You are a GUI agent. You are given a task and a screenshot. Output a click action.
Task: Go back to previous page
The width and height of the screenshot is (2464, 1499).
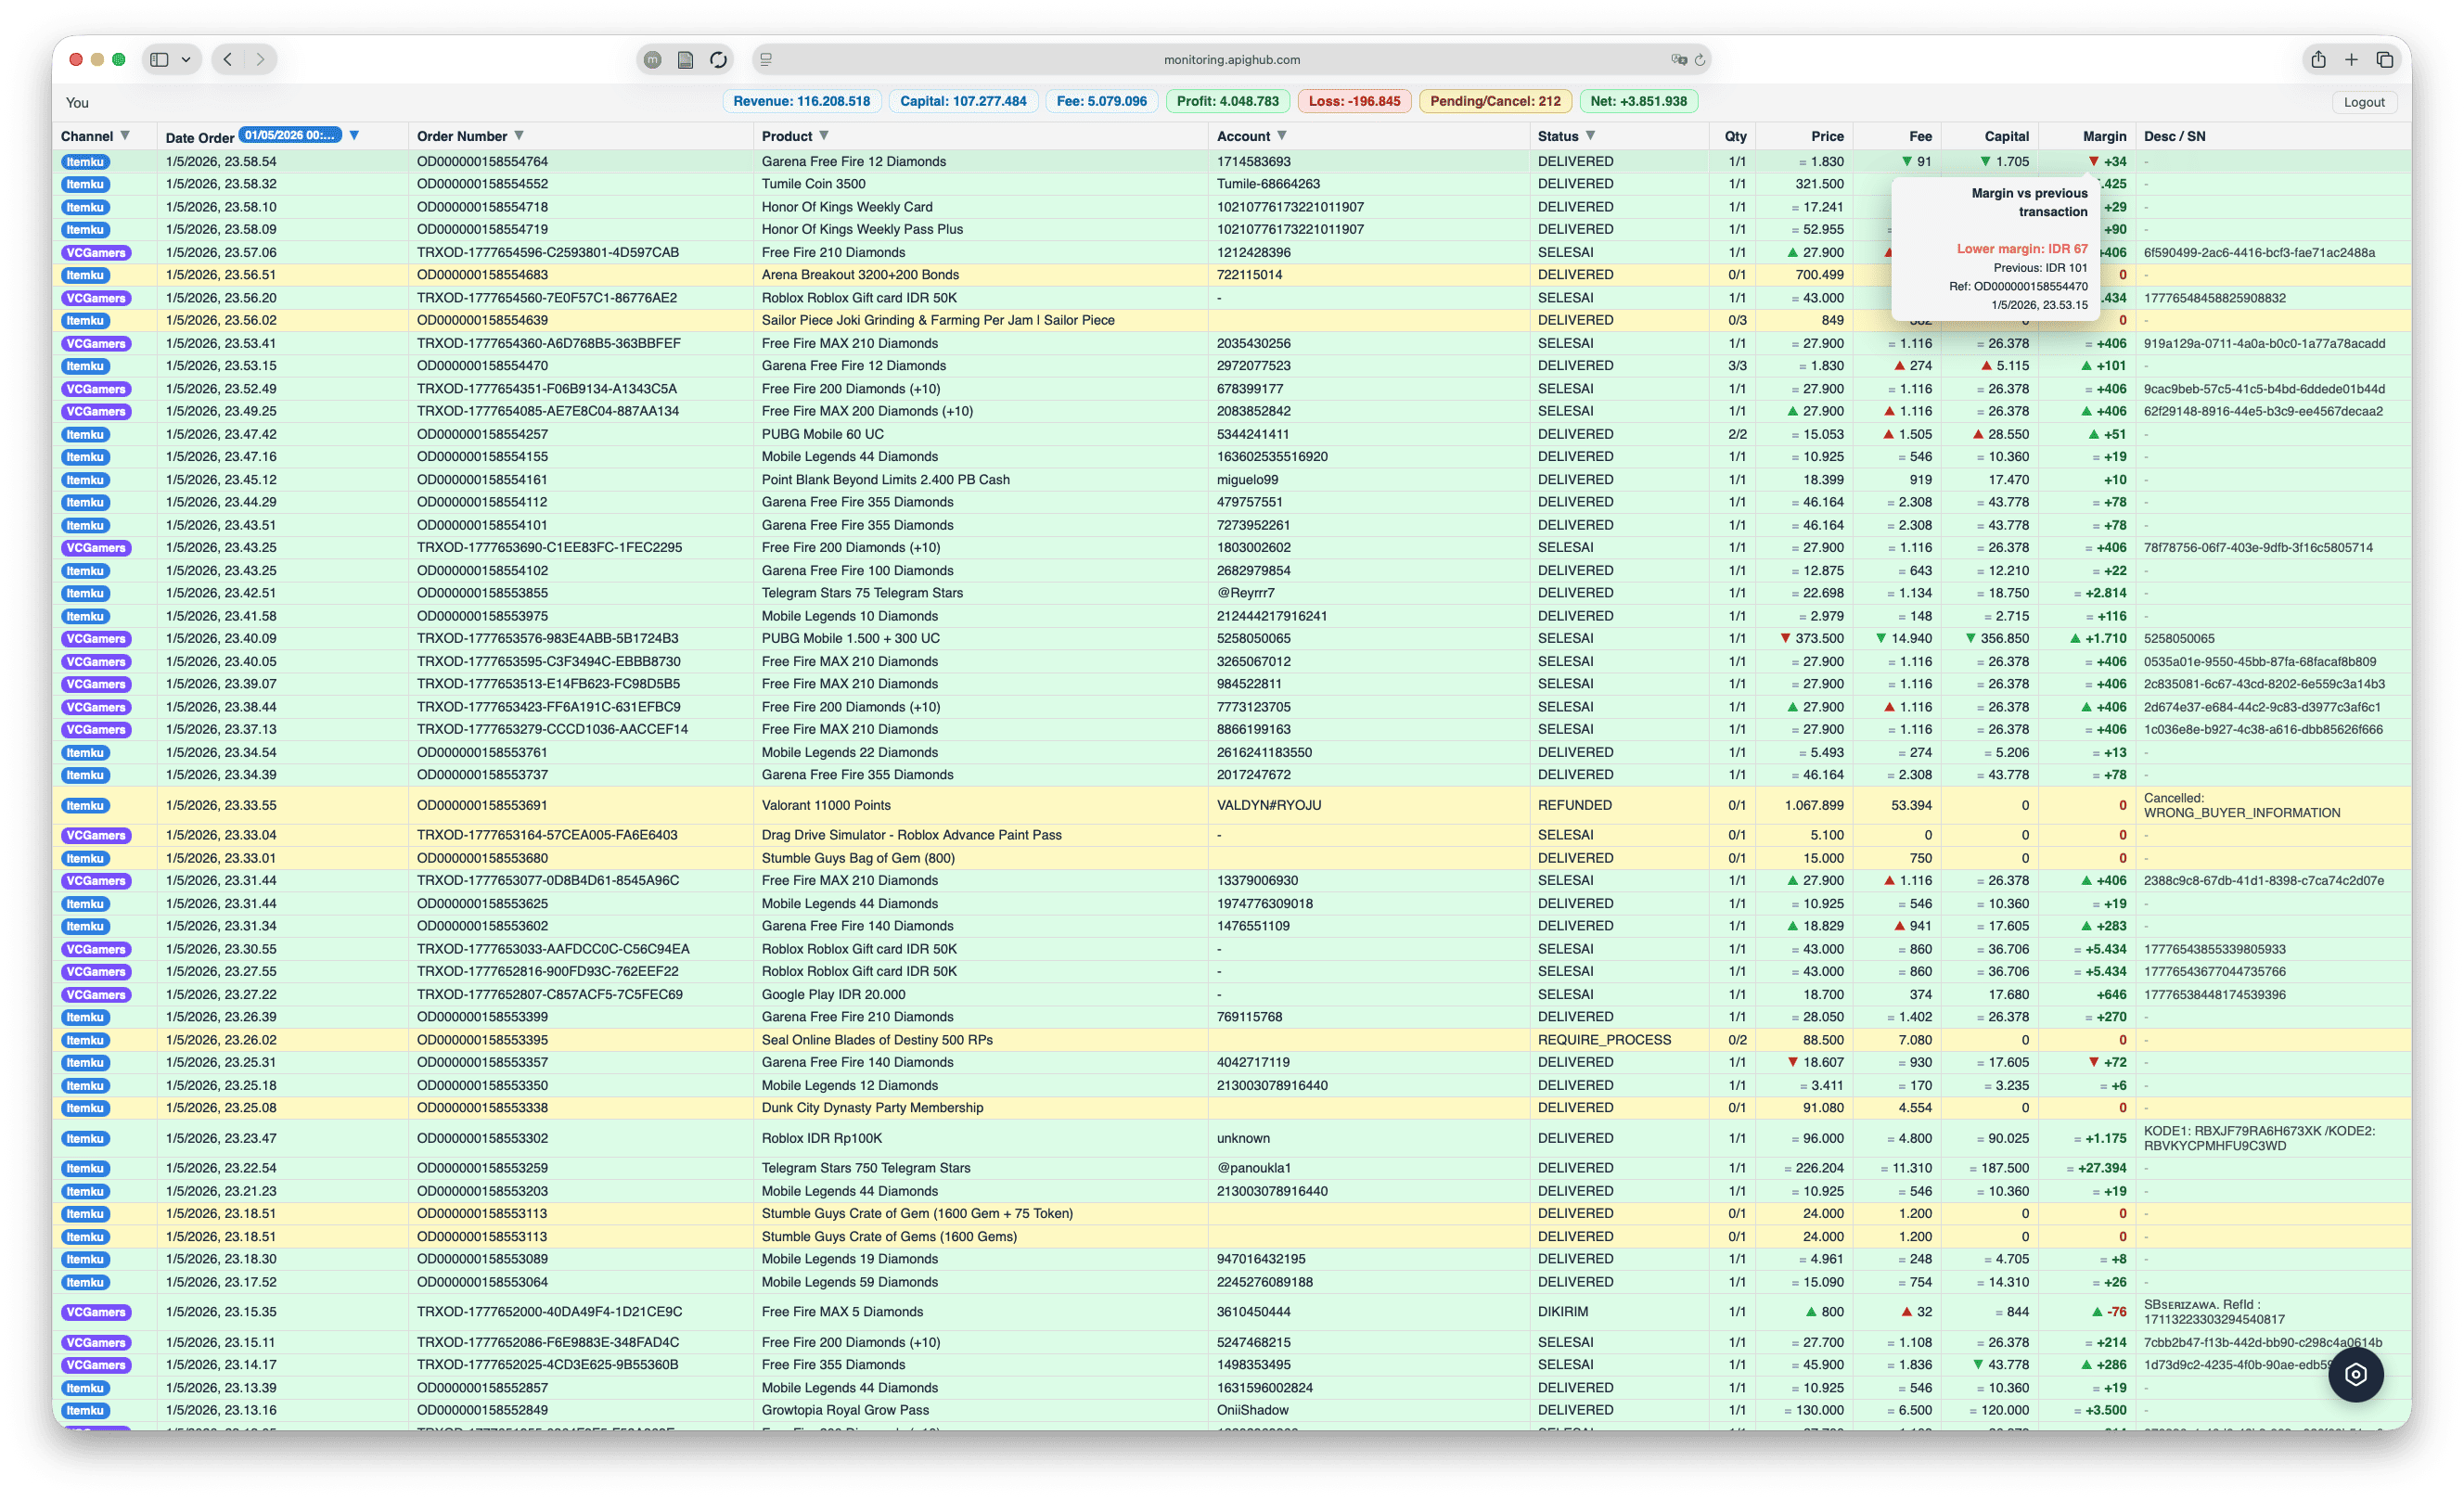(228, 60)
